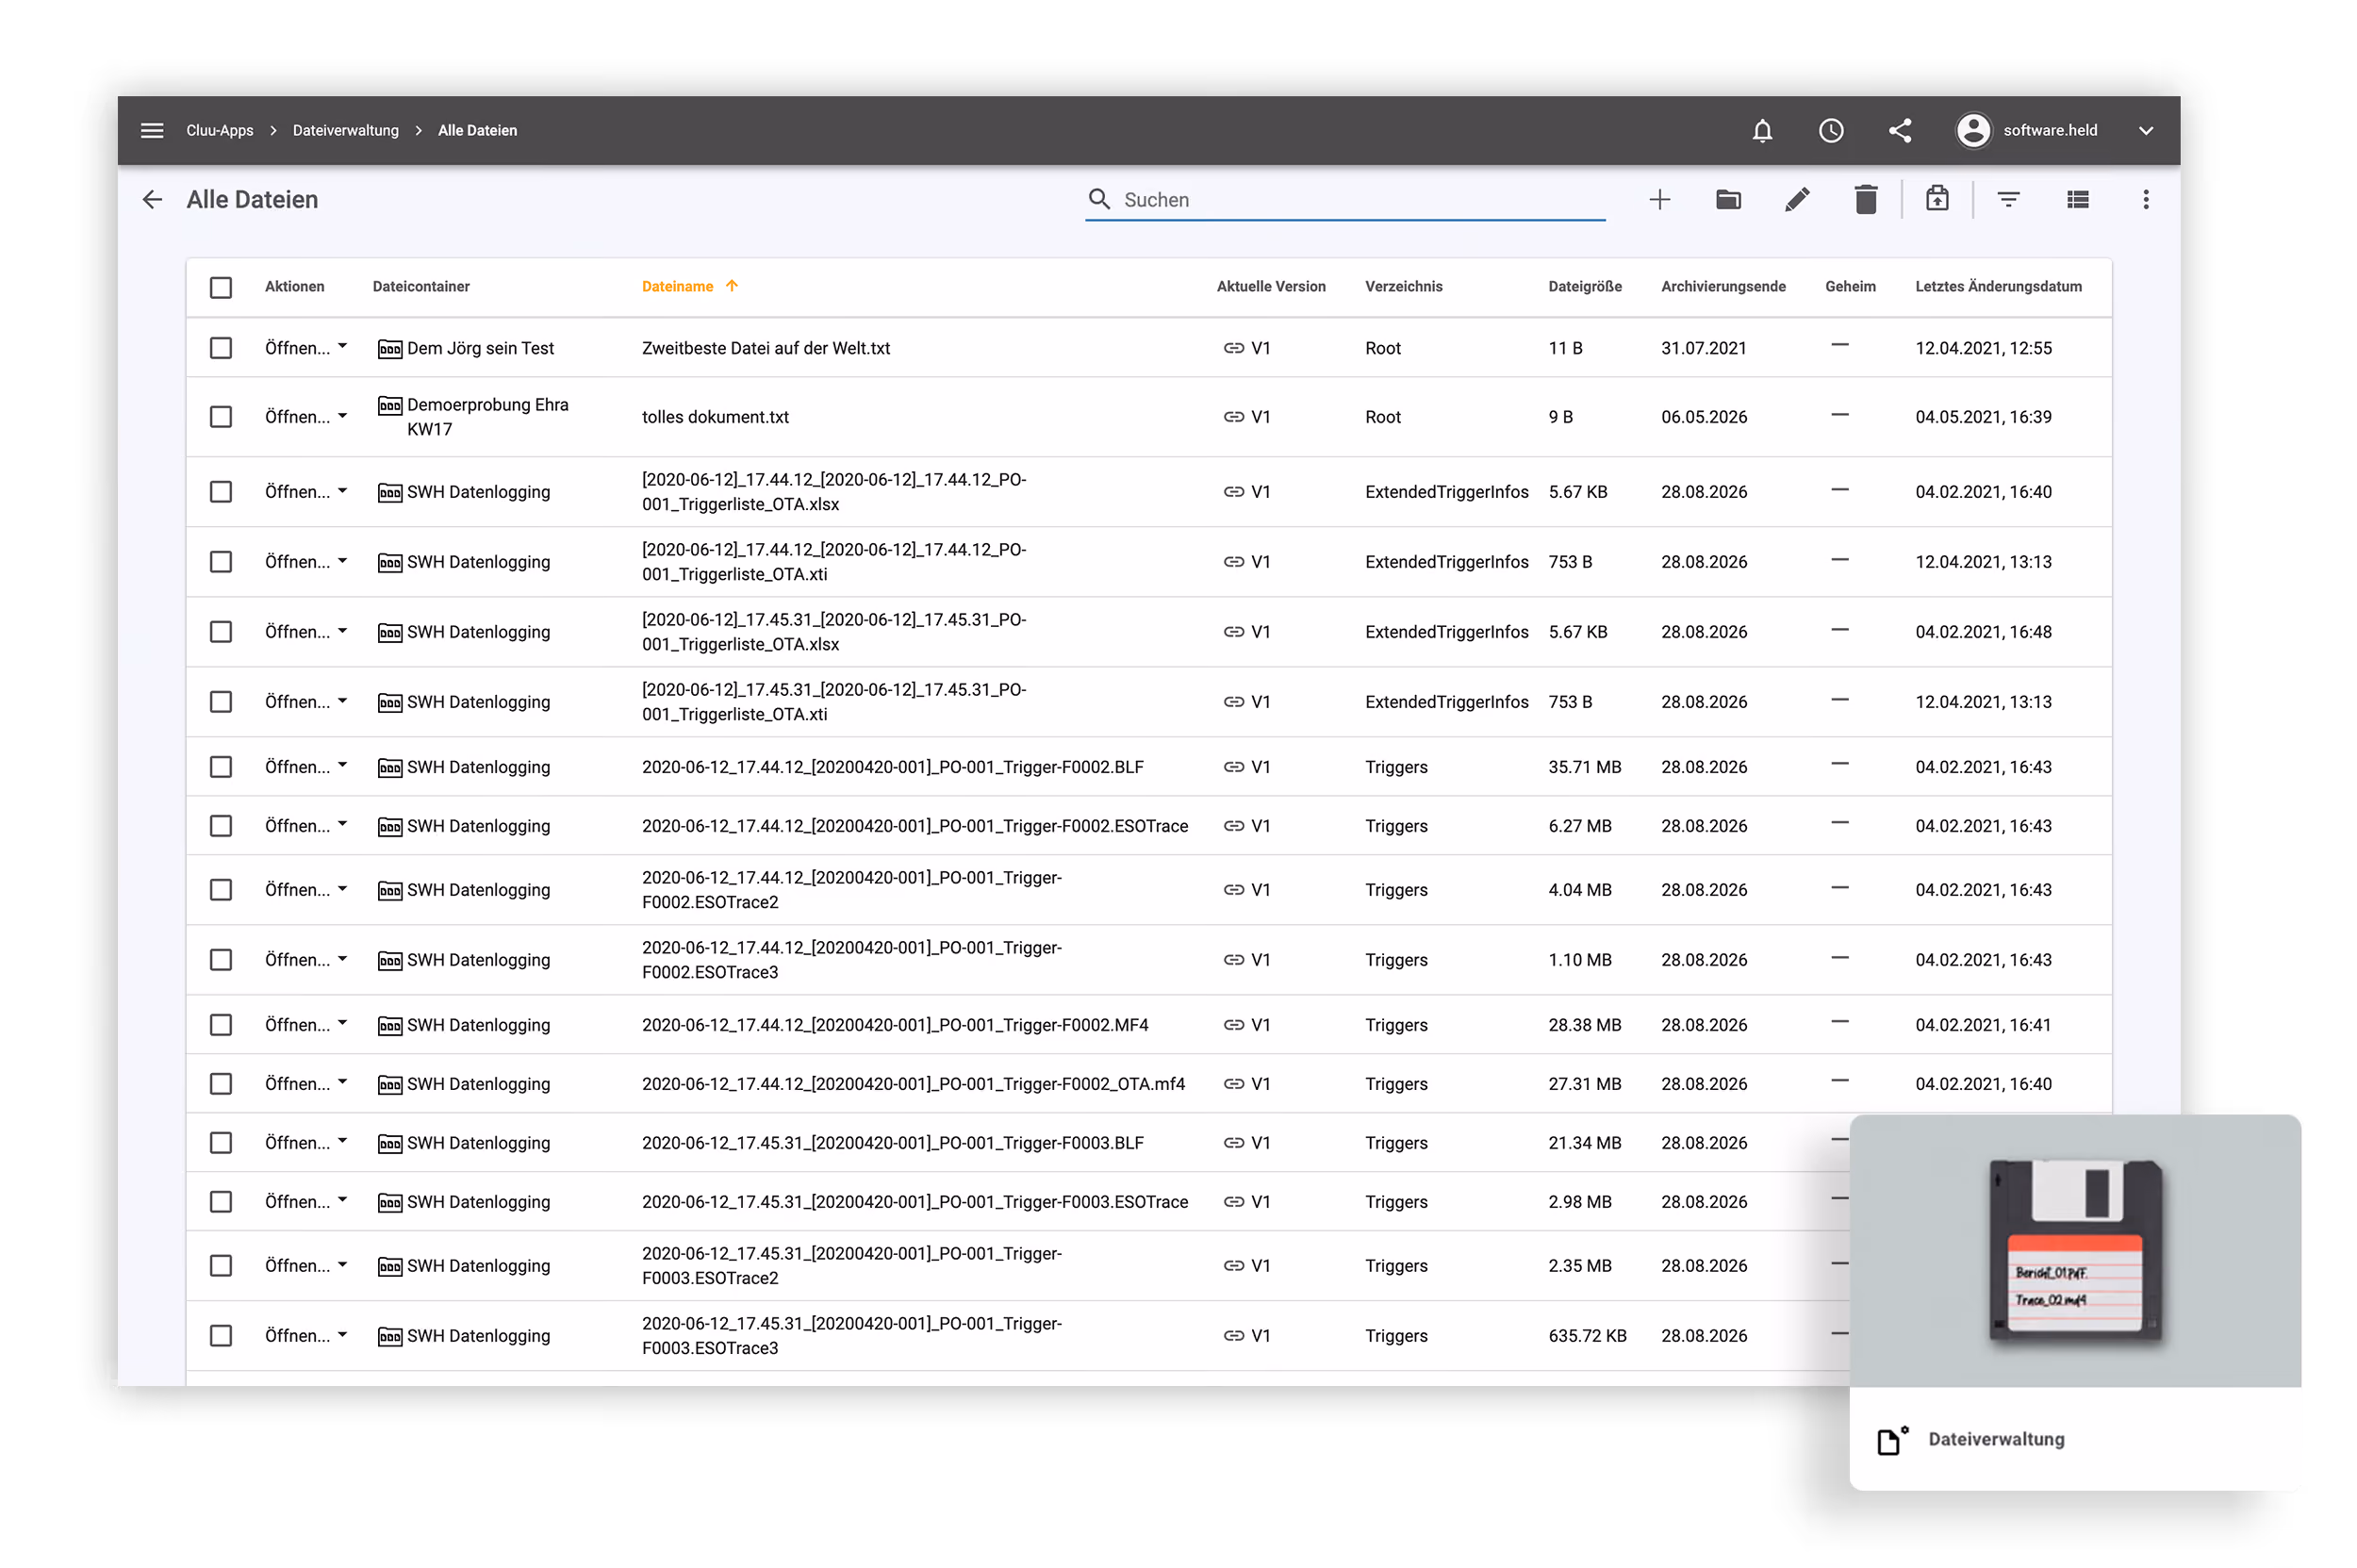
Task: Click the search magnifier icon
Action: (1099, 199)
